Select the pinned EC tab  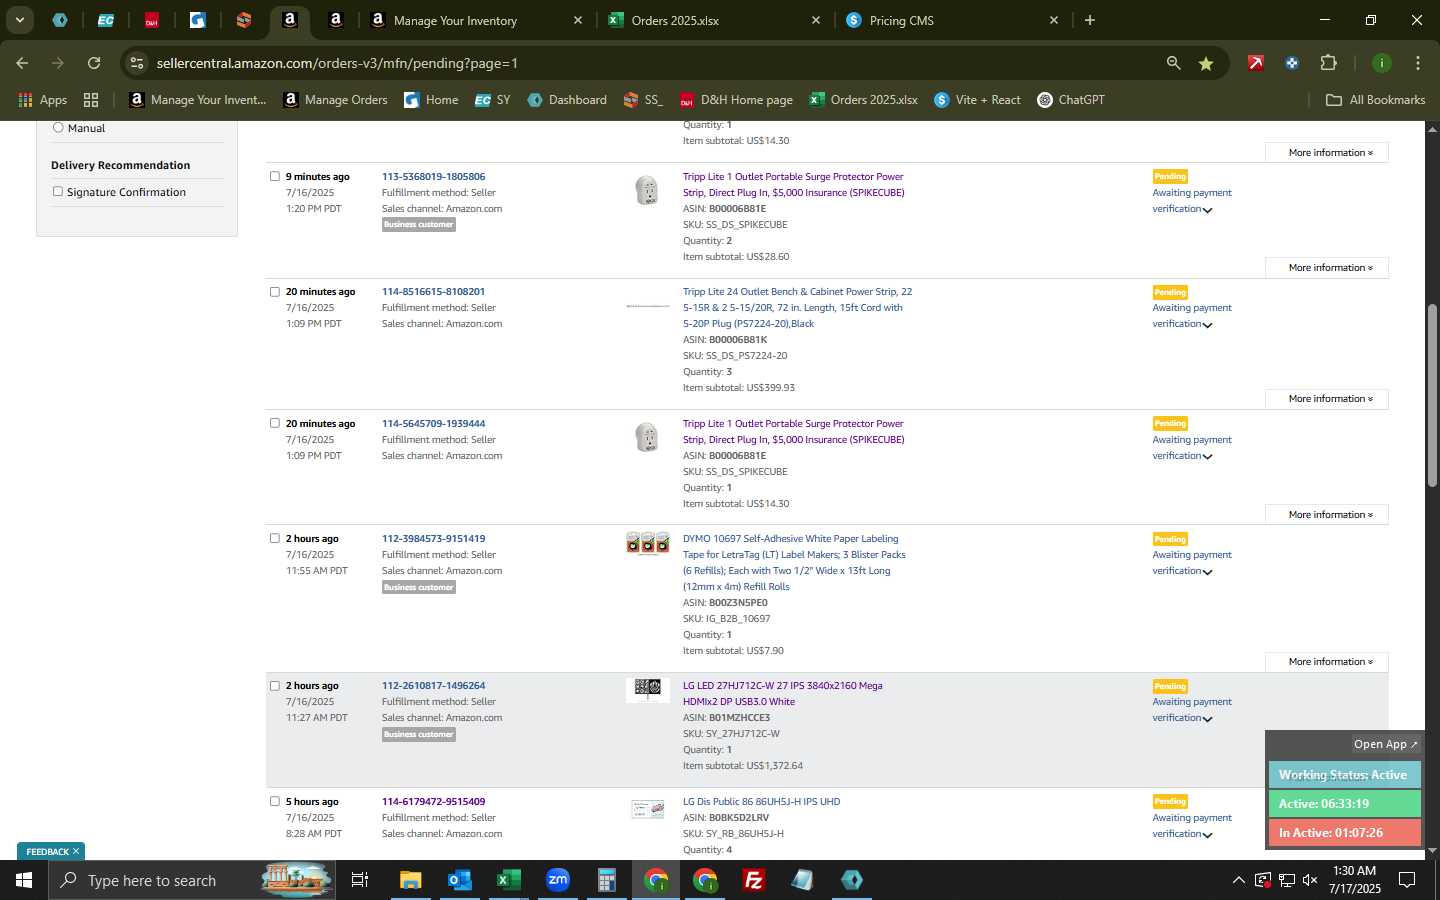tap(105, 20)
